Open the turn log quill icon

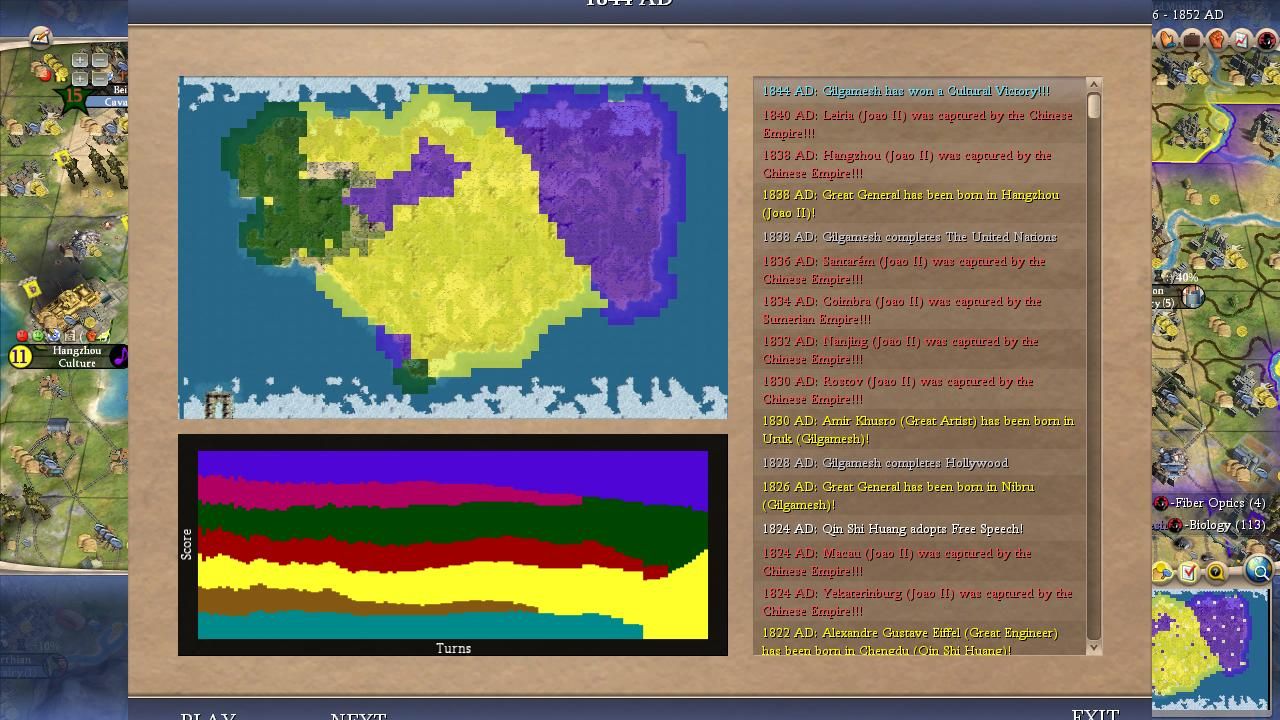point(41,37)
